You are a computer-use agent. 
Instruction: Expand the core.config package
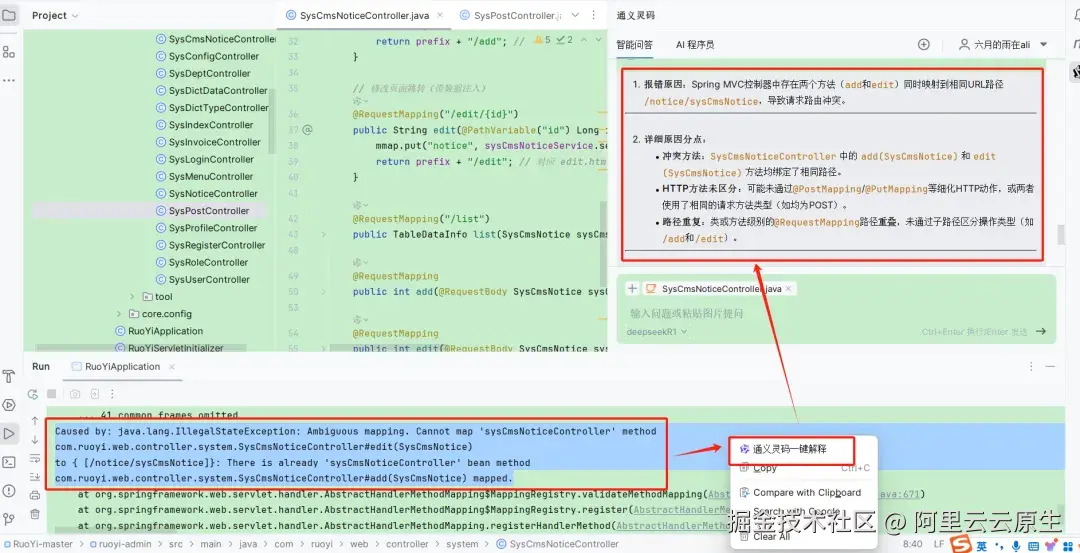click(x=120, y=314)
